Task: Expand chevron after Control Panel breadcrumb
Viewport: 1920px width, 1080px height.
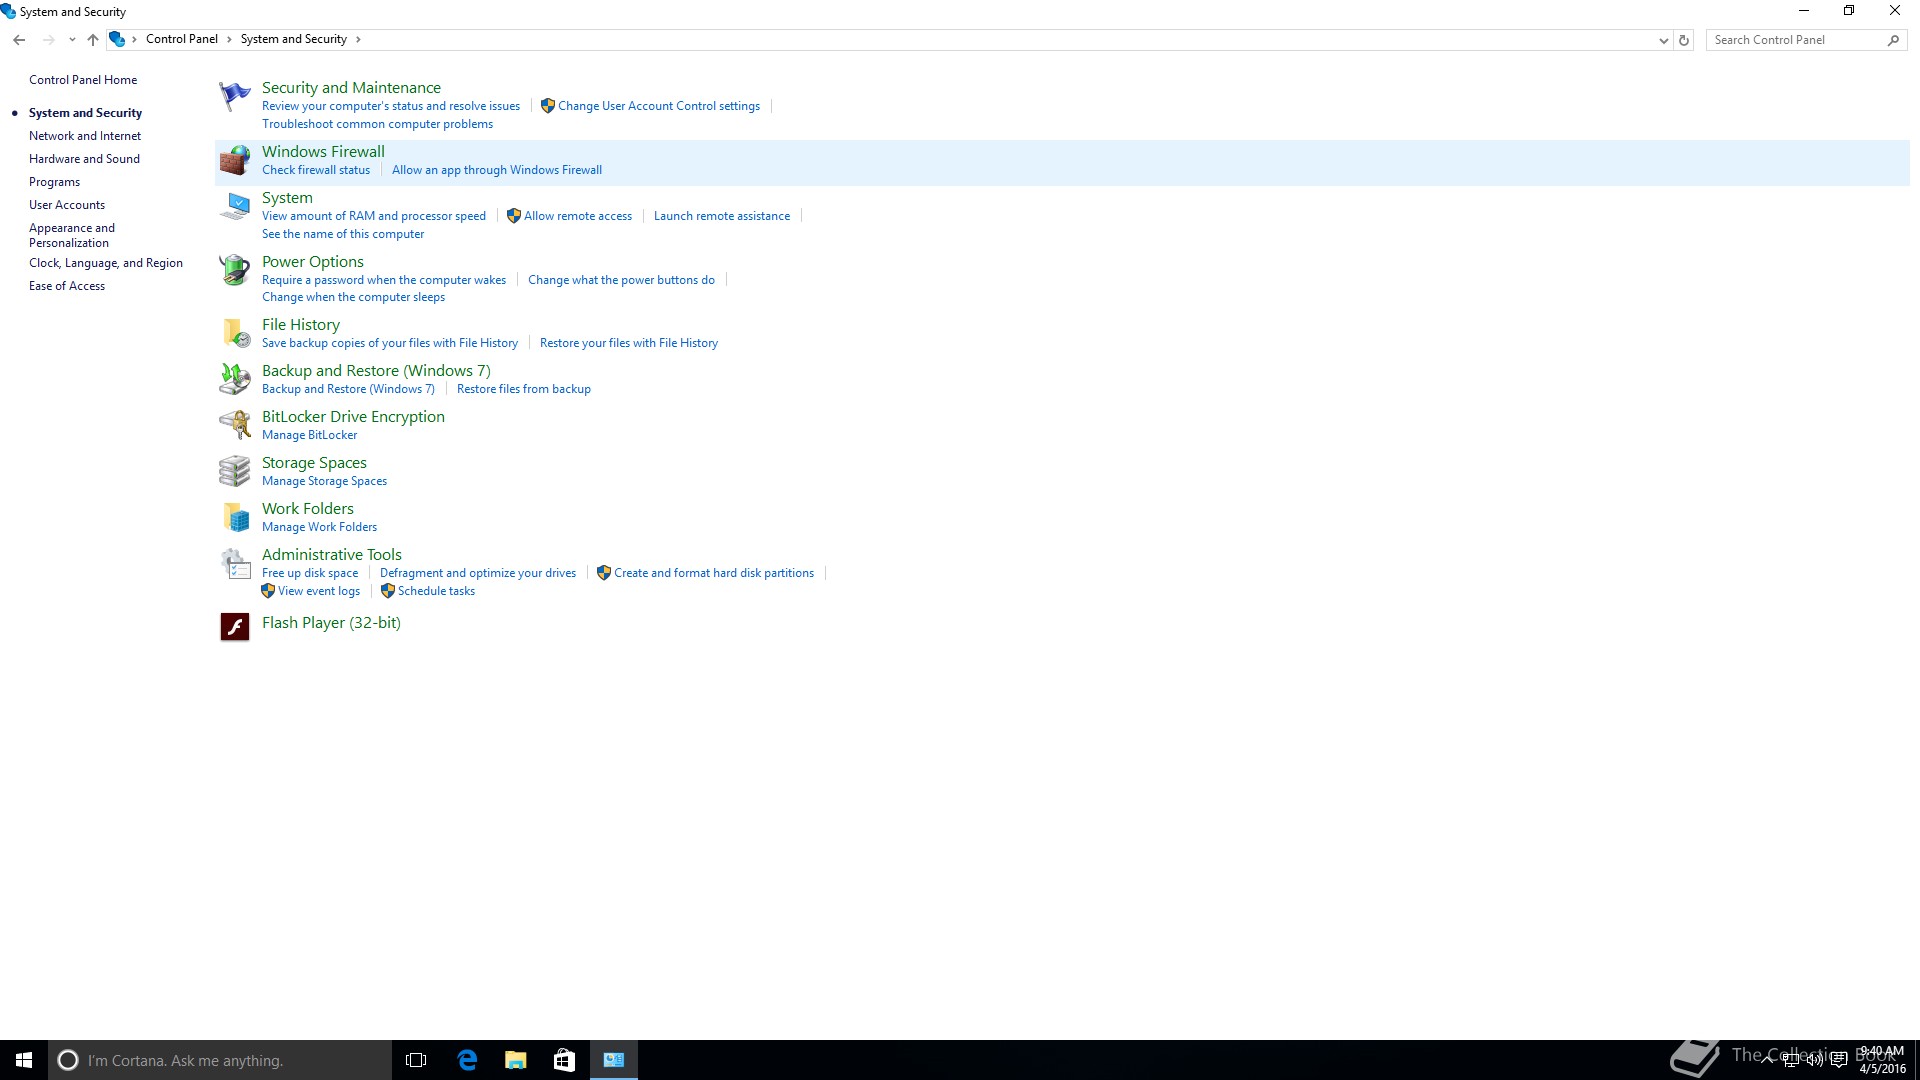Action: pyautogui.click(x=229, y=39)
